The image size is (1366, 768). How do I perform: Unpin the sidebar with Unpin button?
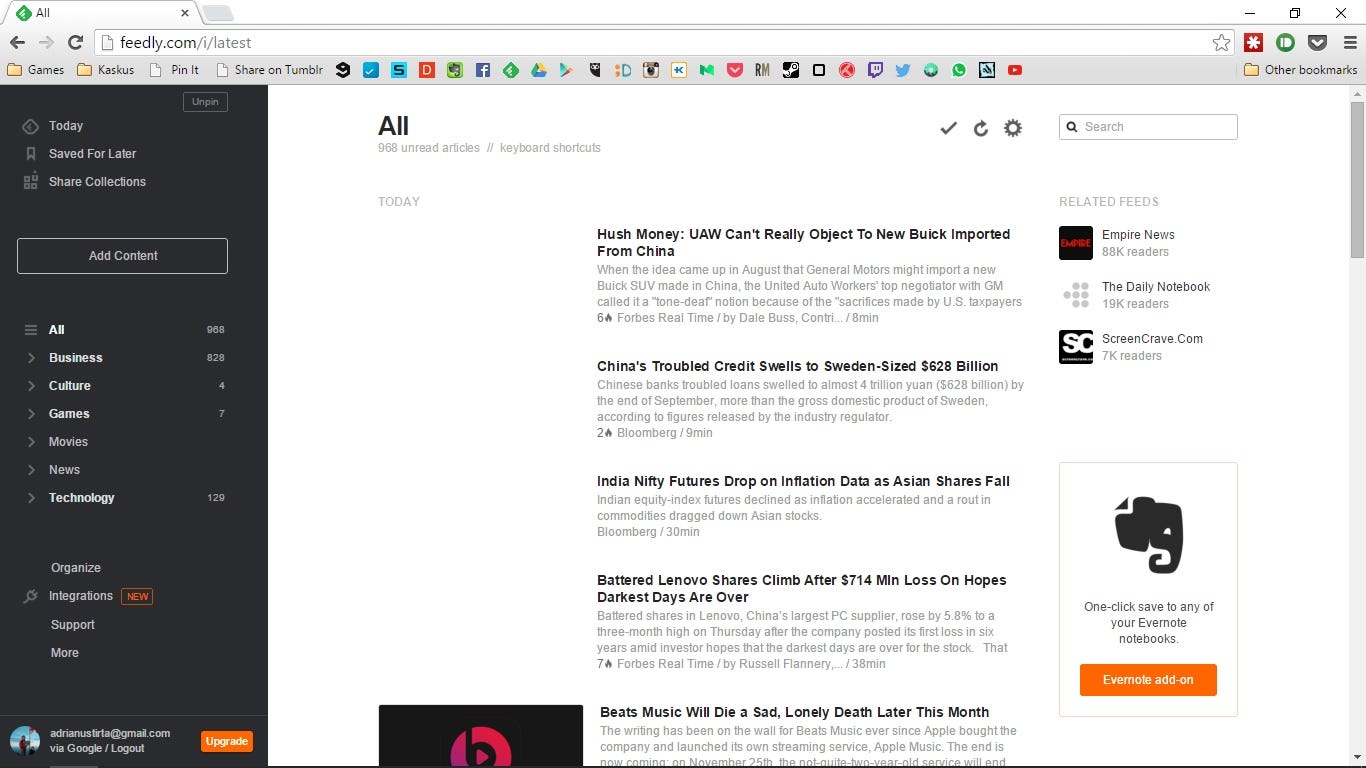(x=205, y=102)
